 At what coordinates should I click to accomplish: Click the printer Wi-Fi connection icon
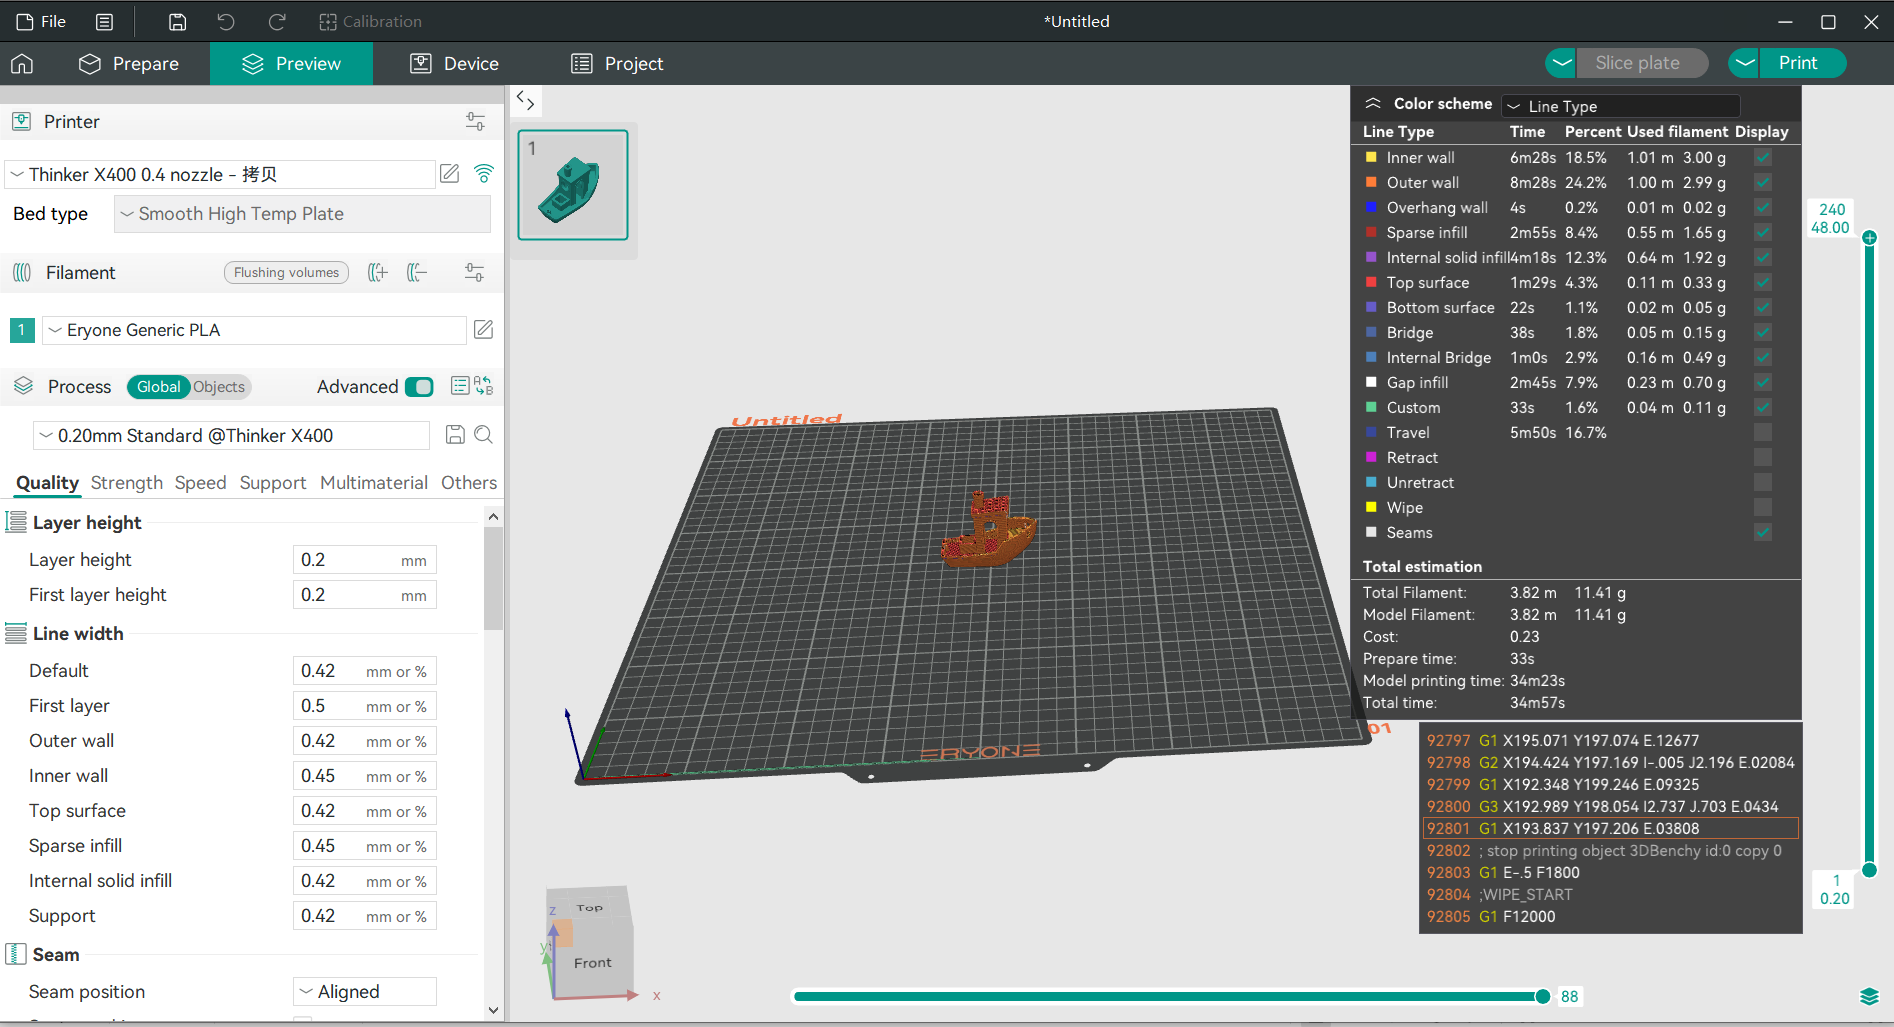(x=484, y=174)
